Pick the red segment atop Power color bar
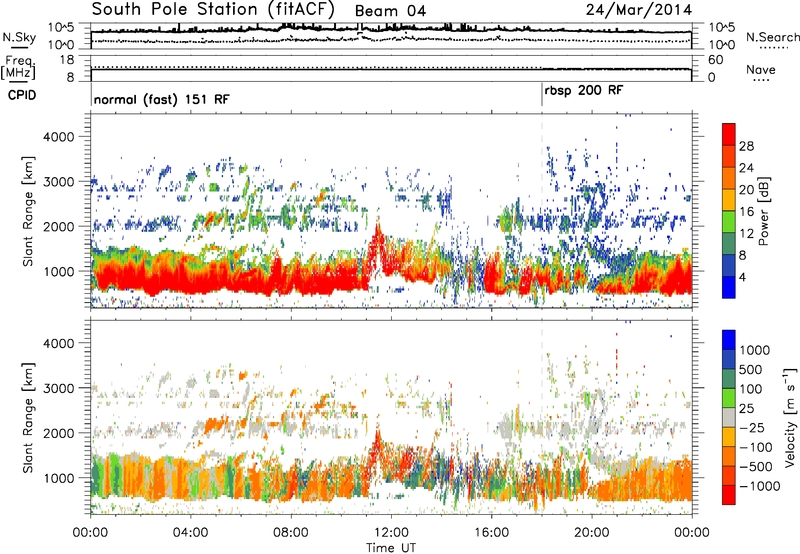The image size is (800, 554). (x=729, y=134)
